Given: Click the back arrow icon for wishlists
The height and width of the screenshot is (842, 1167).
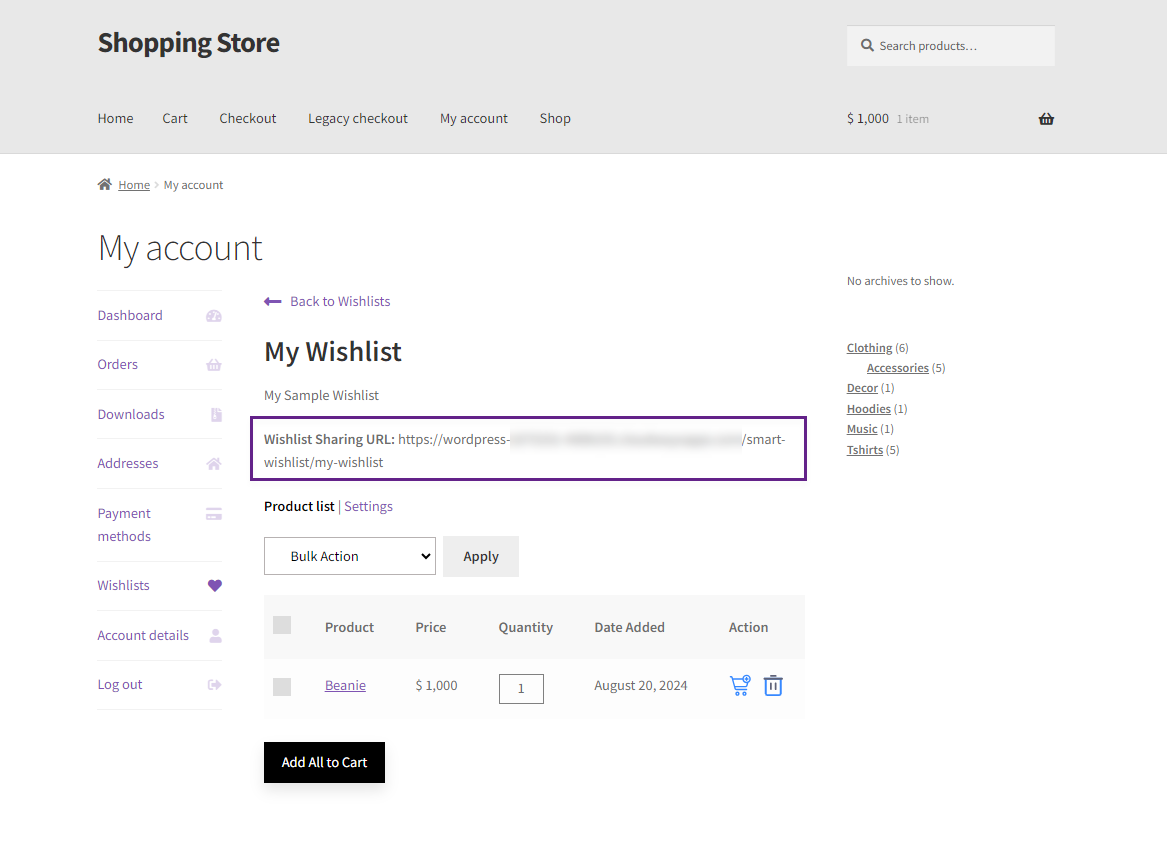Looking at the screenshot, I should click(x=272, y=302).
